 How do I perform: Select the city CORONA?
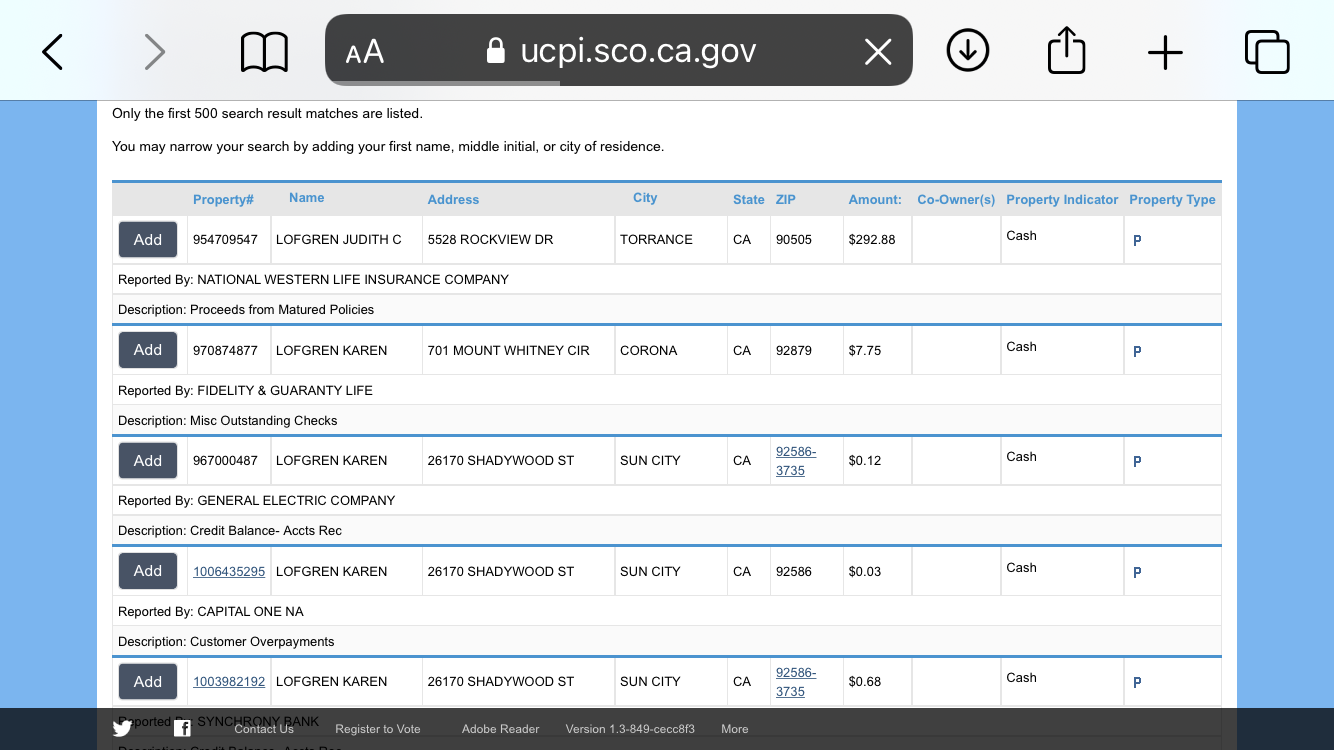tap(649, 351)
